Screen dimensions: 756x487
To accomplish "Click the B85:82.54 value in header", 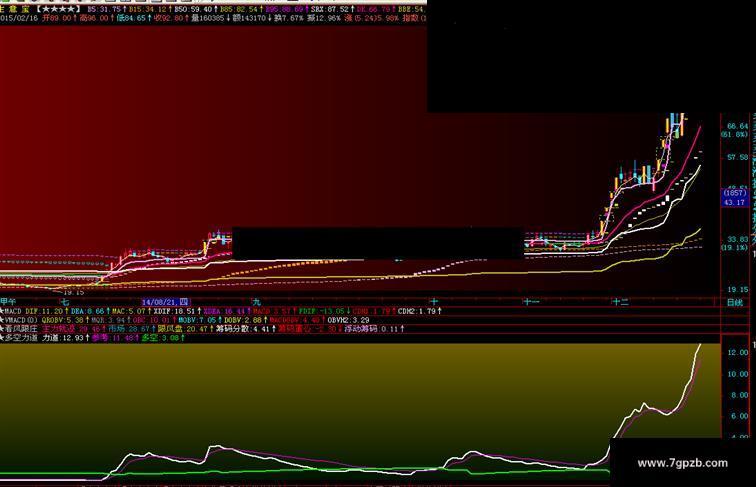I will pos(239,9).
